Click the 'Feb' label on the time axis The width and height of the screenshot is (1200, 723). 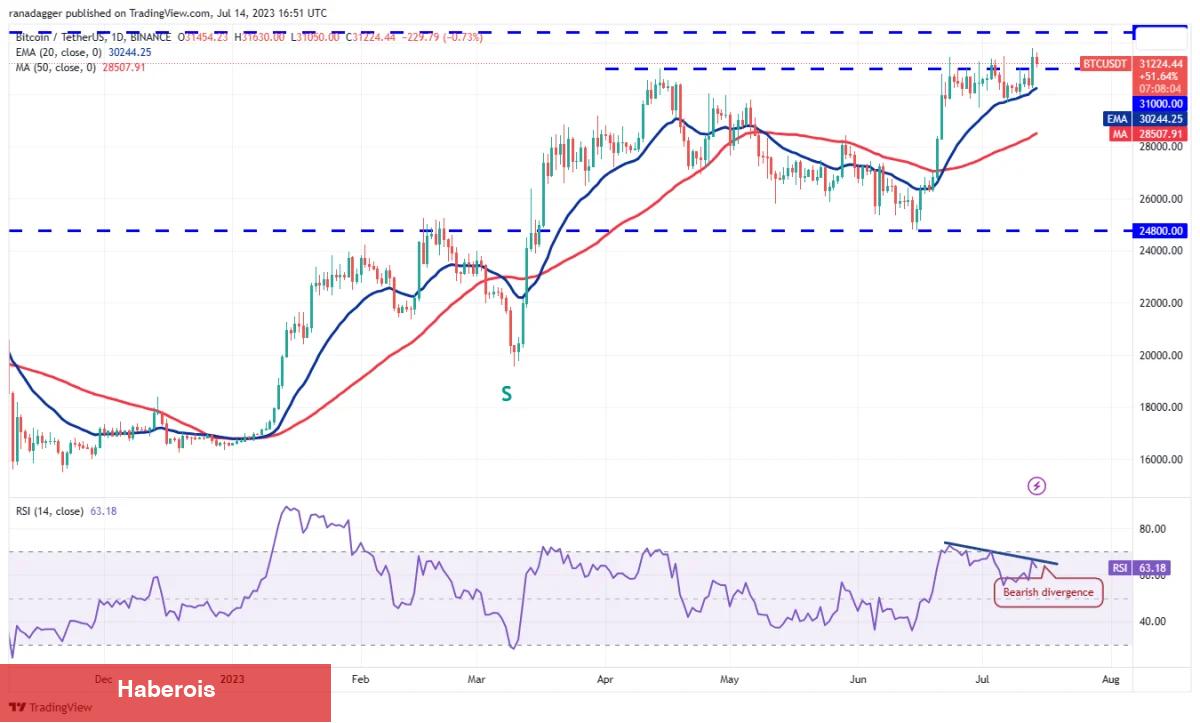[x=361, y=678]
